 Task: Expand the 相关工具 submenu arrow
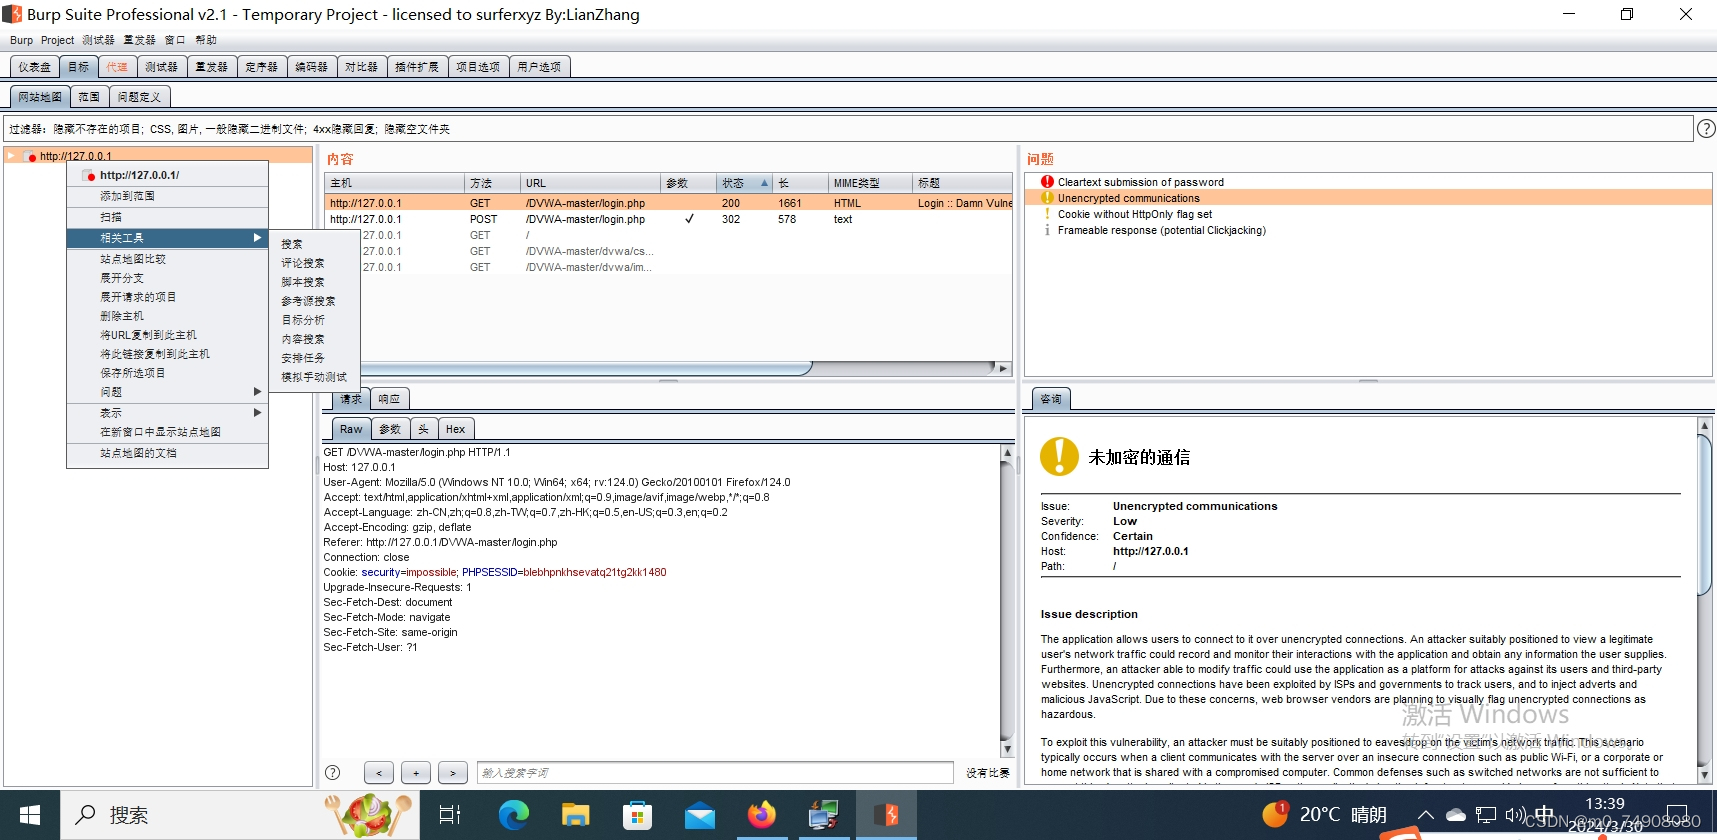click(x=257, y=238)
